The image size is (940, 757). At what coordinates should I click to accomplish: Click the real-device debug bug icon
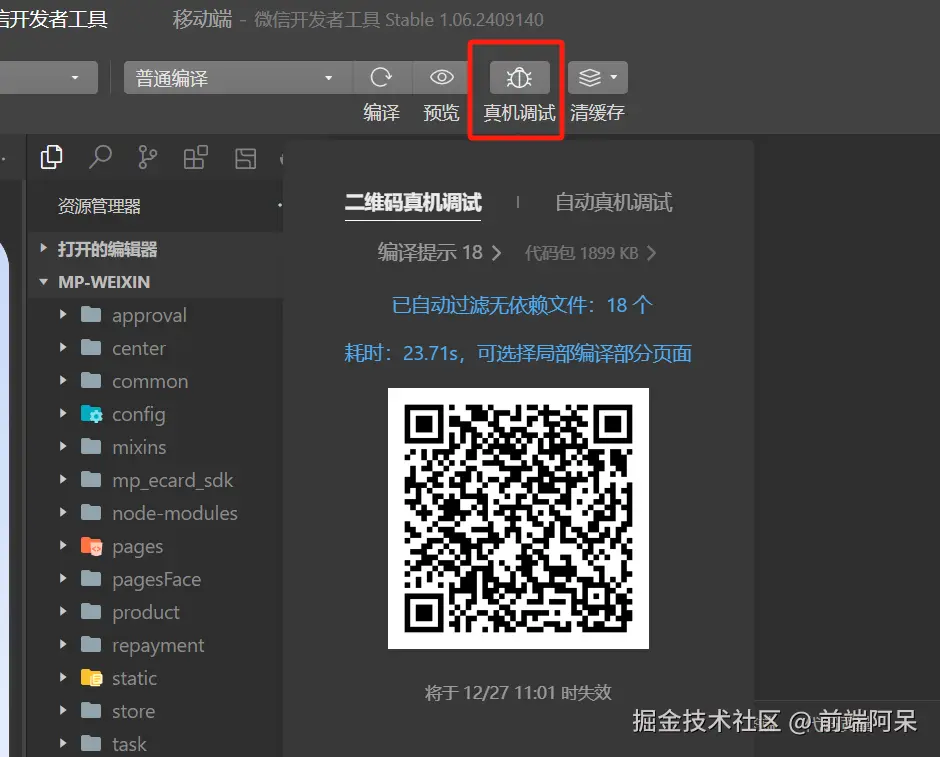click(519, 77)
